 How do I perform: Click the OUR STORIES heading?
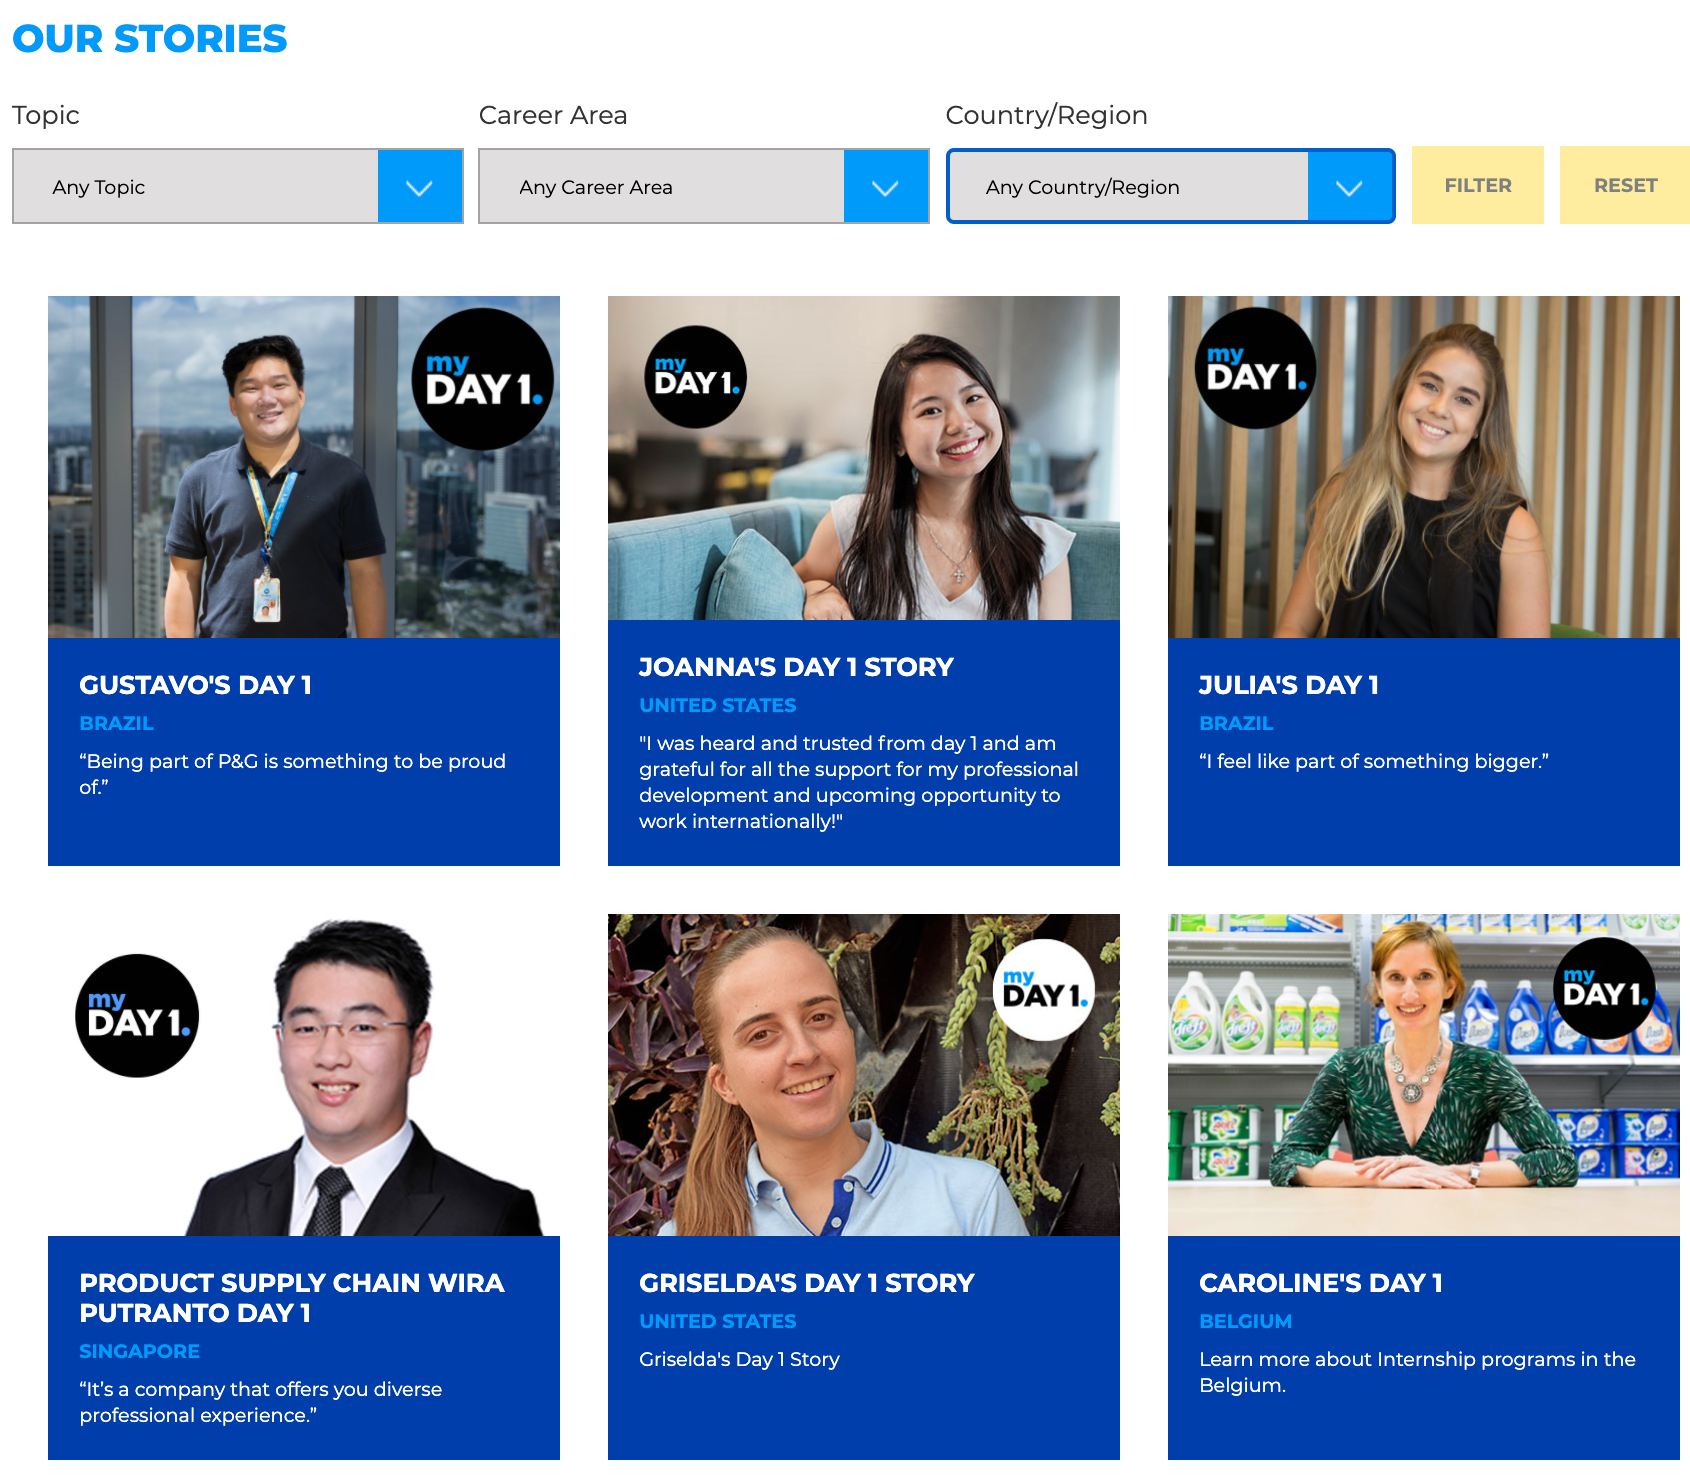point(148,39)
